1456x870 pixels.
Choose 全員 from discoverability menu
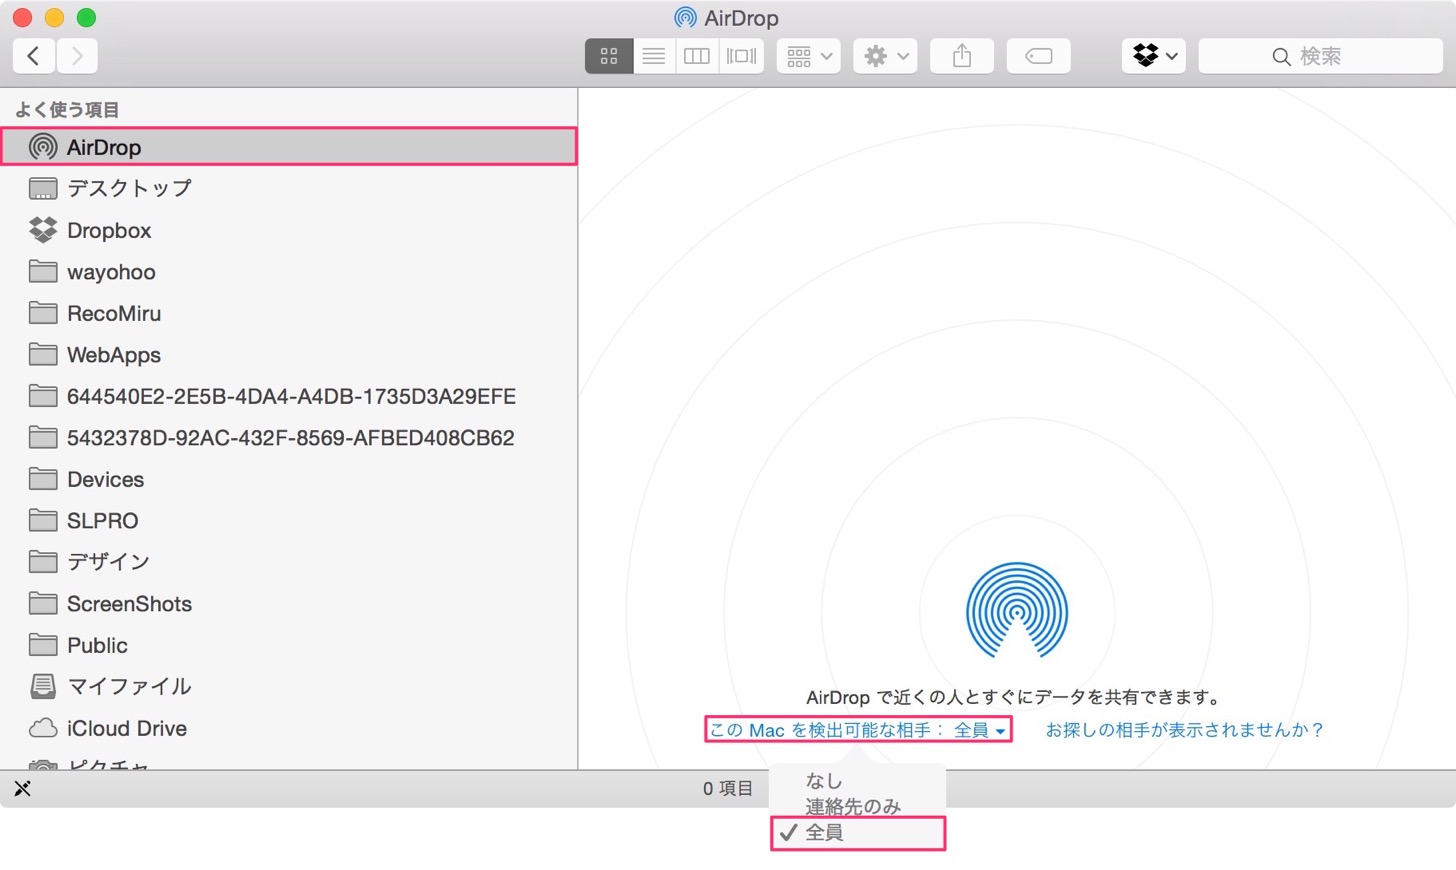point(857,833)
